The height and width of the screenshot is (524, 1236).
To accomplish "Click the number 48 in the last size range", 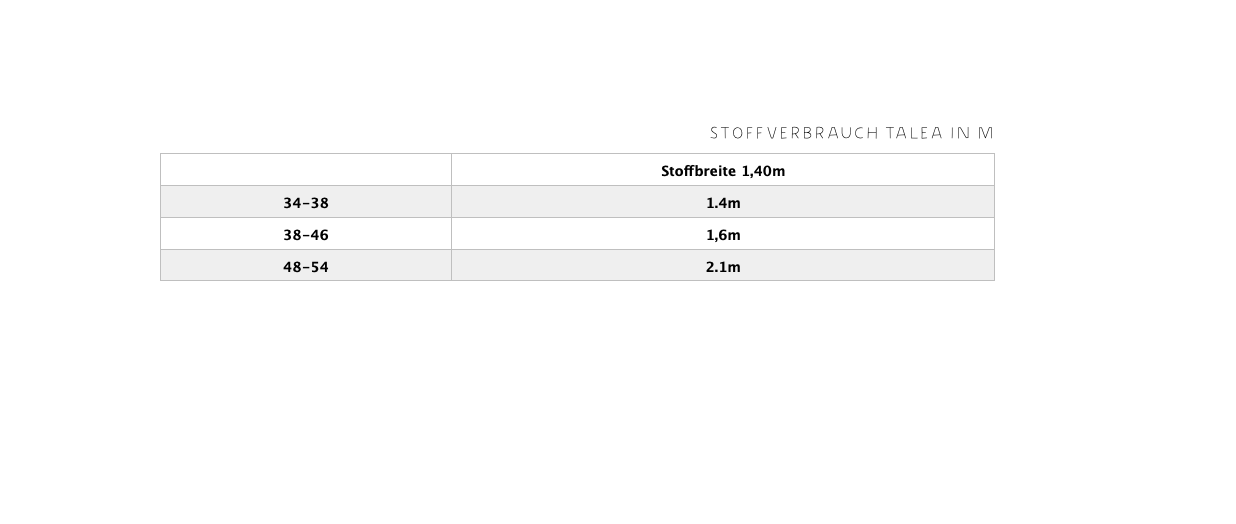I will coord(292,267).
